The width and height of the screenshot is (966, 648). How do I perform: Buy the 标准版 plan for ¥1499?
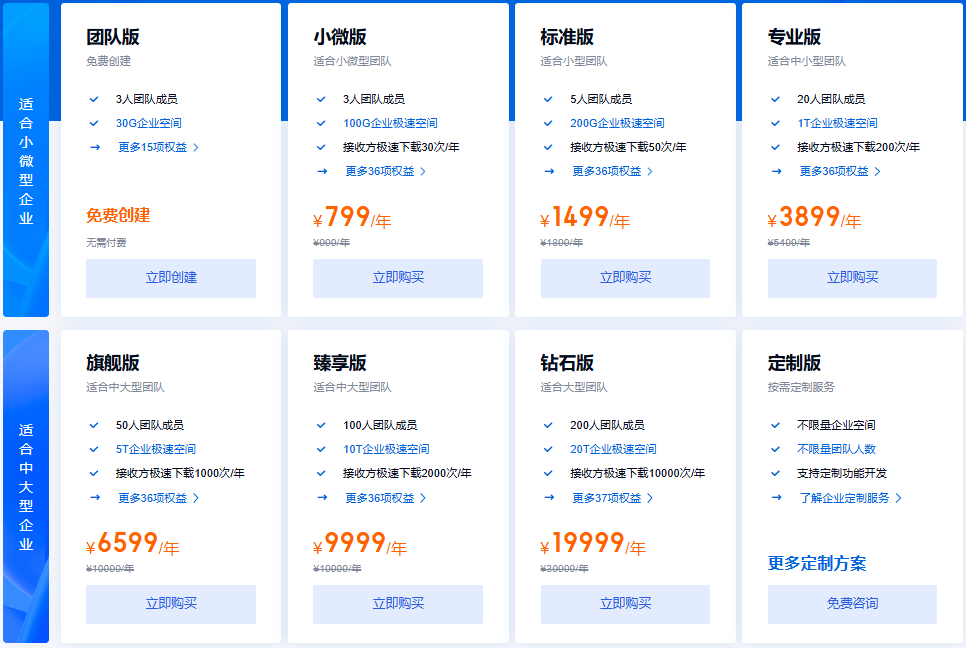[x=625, y=278]
